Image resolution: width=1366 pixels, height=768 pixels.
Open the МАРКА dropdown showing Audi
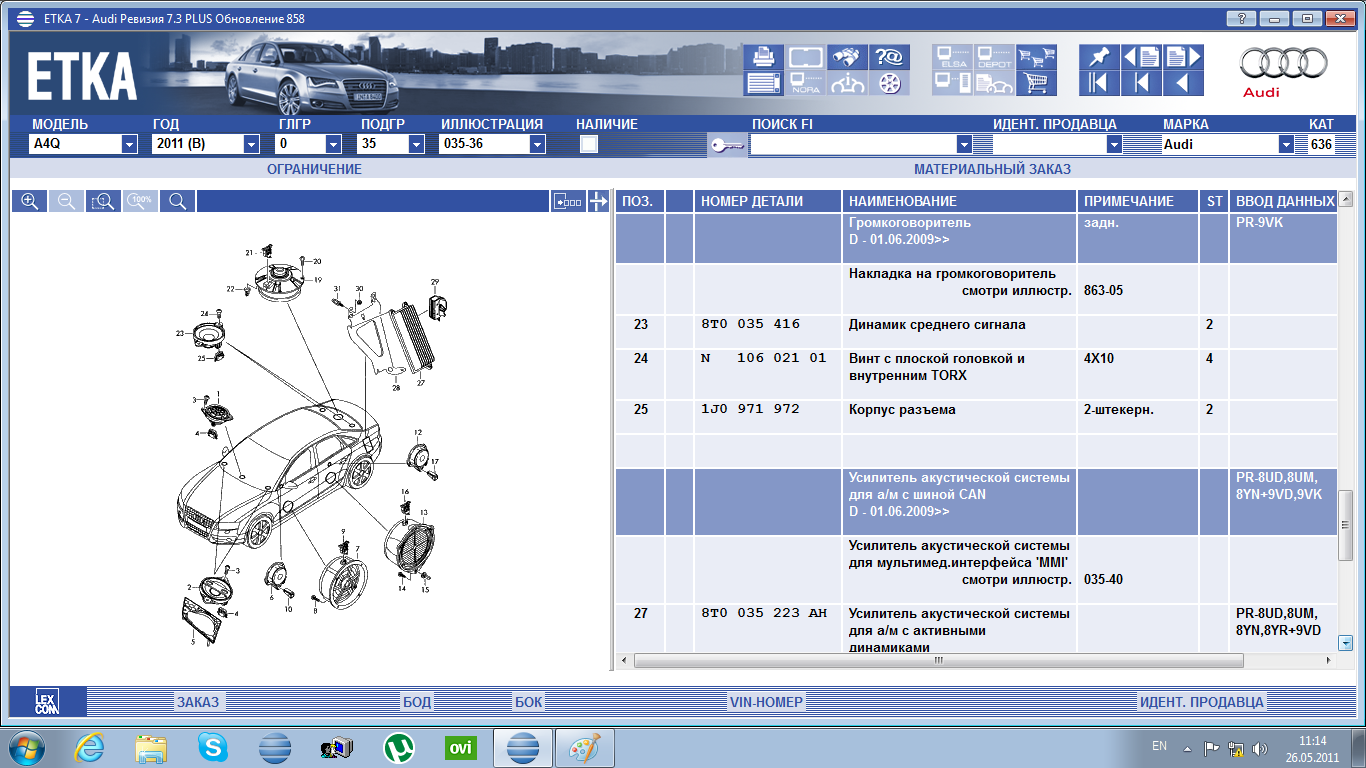[1286, 144]
